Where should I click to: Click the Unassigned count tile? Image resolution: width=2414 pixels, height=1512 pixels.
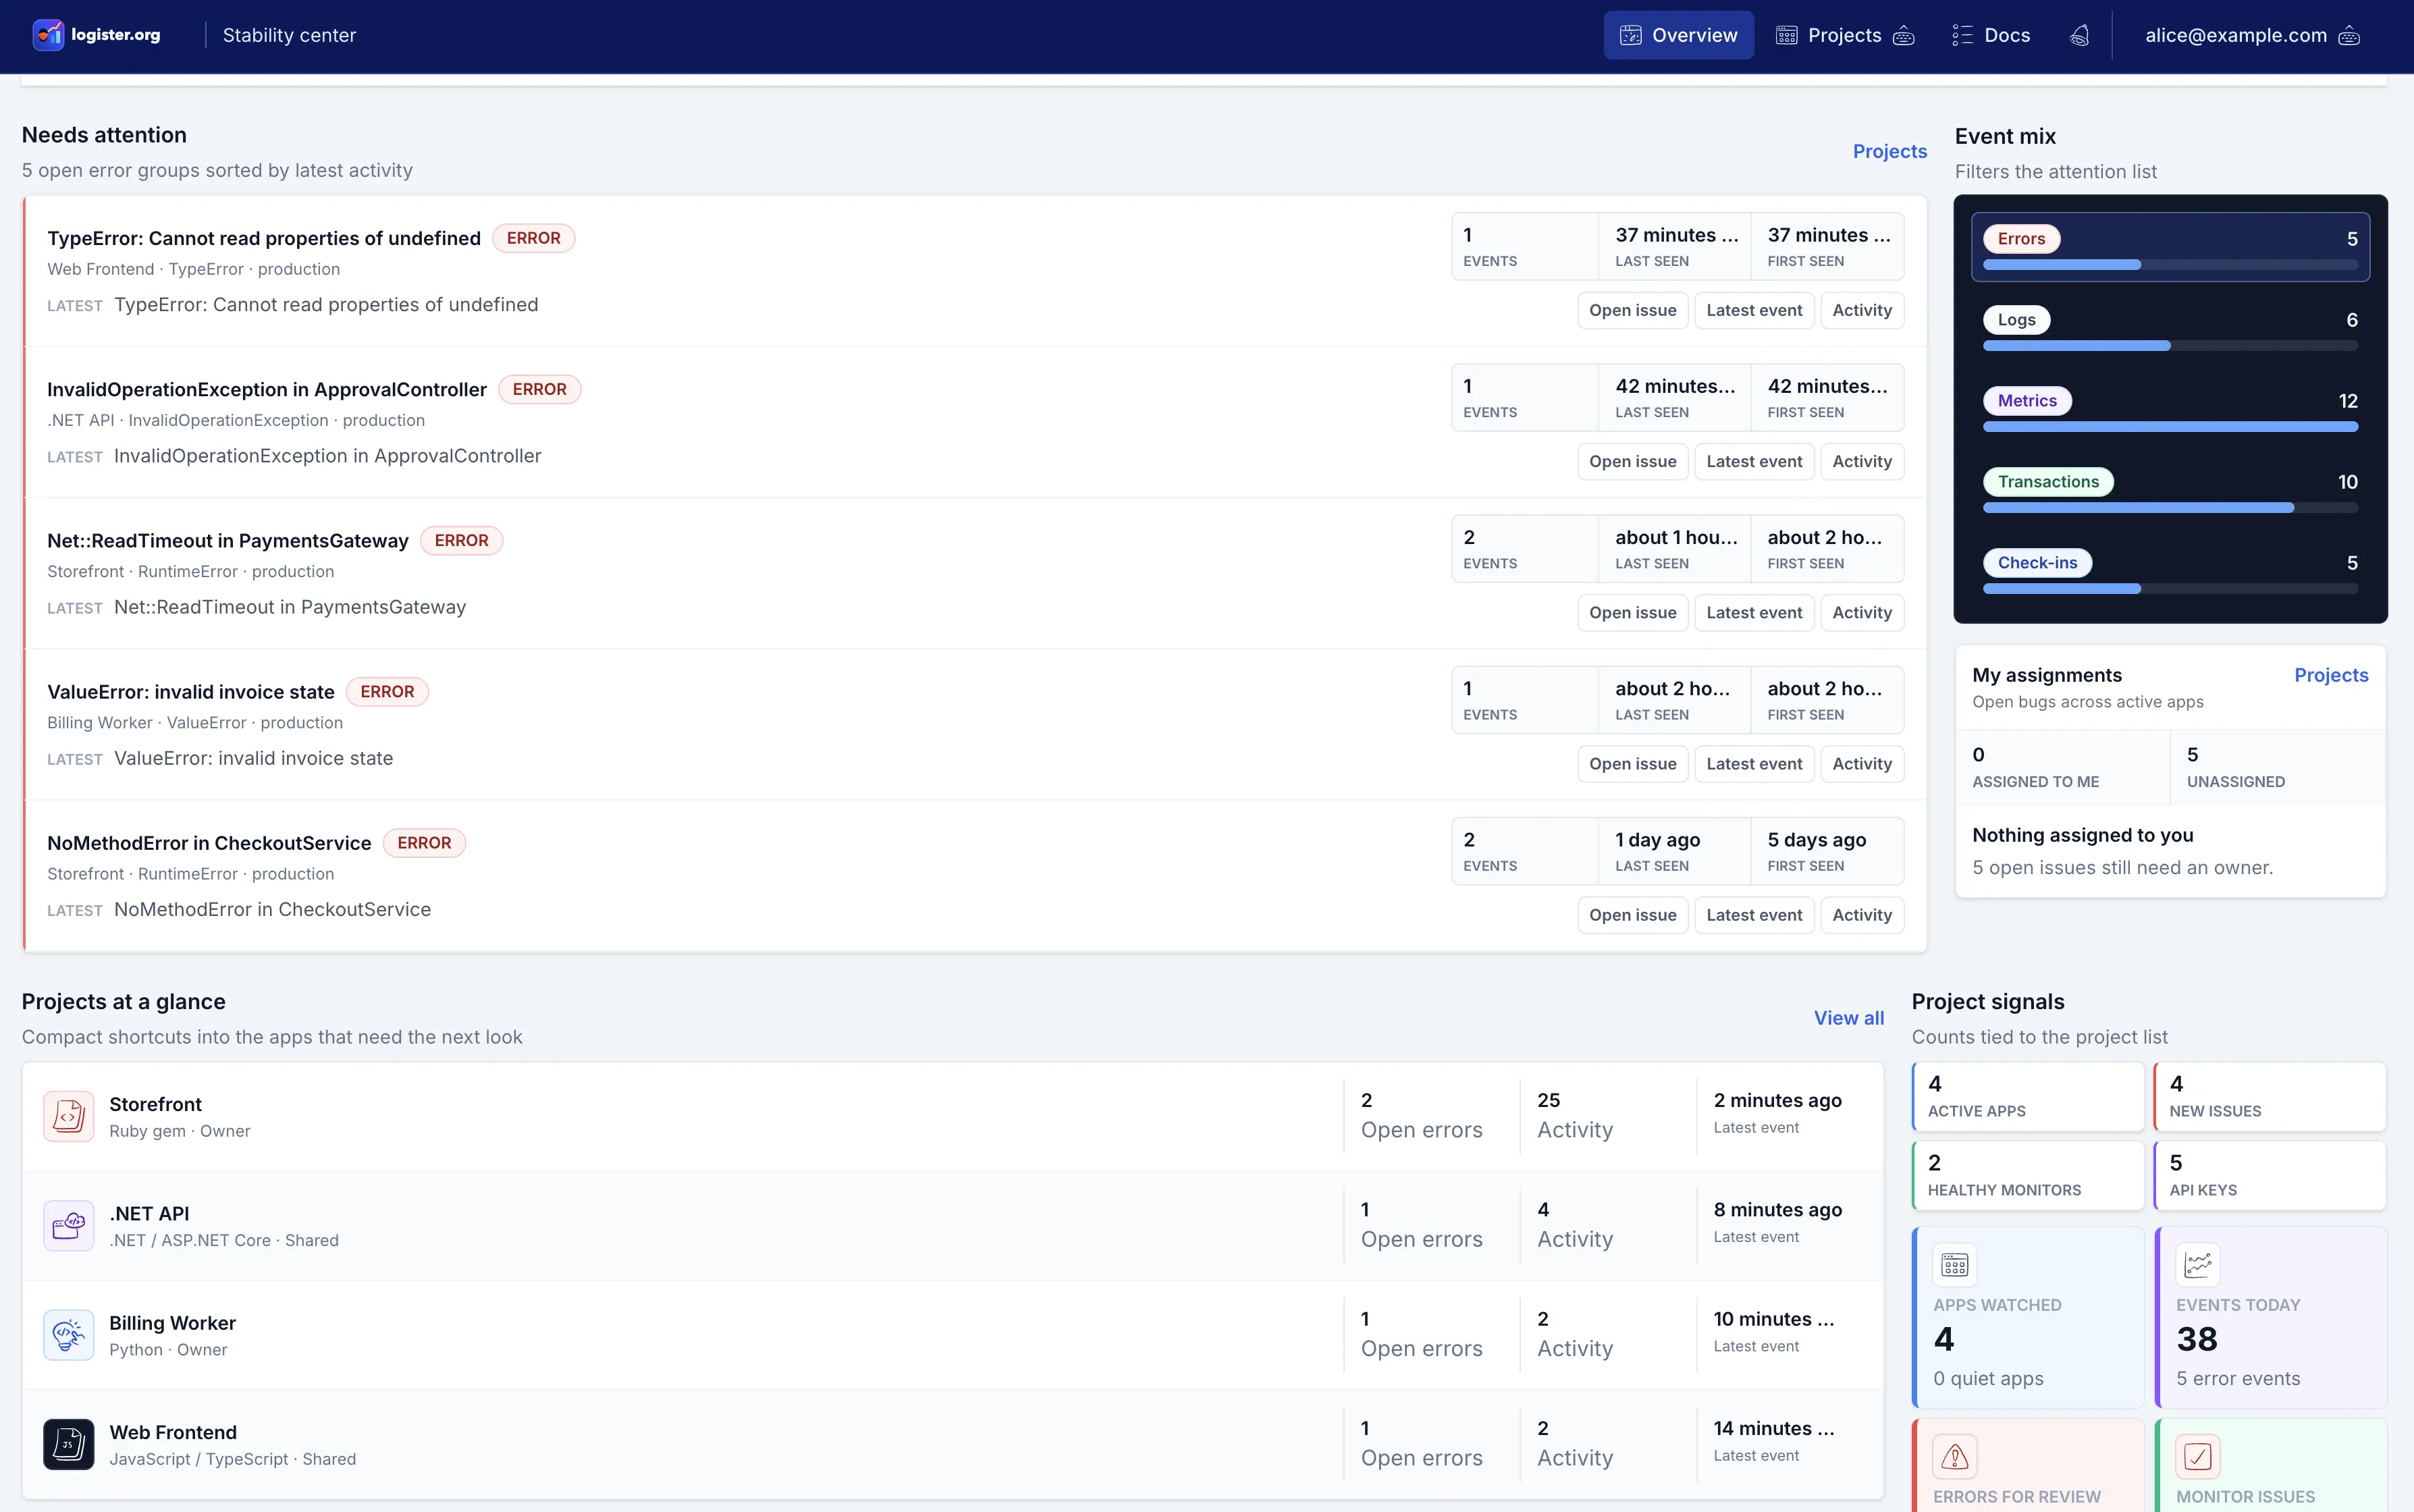[x=2278, y=767]
